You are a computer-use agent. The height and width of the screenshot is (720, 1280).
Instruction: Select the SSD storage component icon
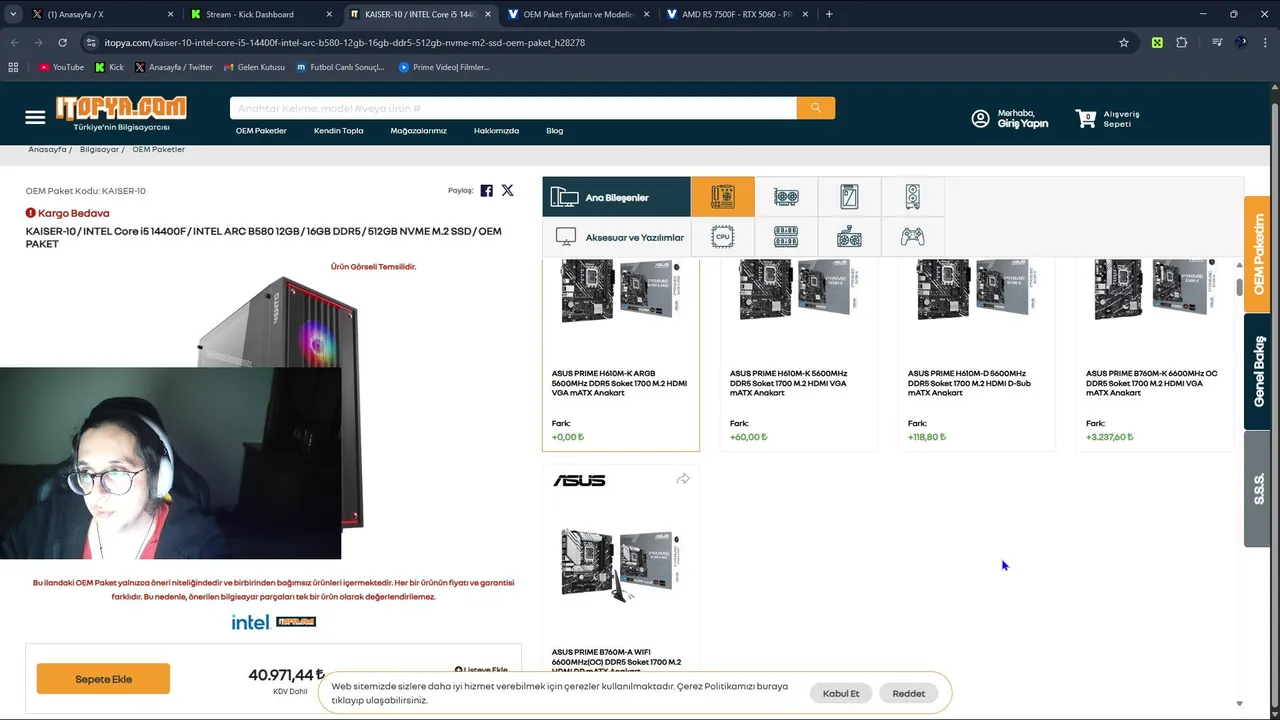pos(849,197)
